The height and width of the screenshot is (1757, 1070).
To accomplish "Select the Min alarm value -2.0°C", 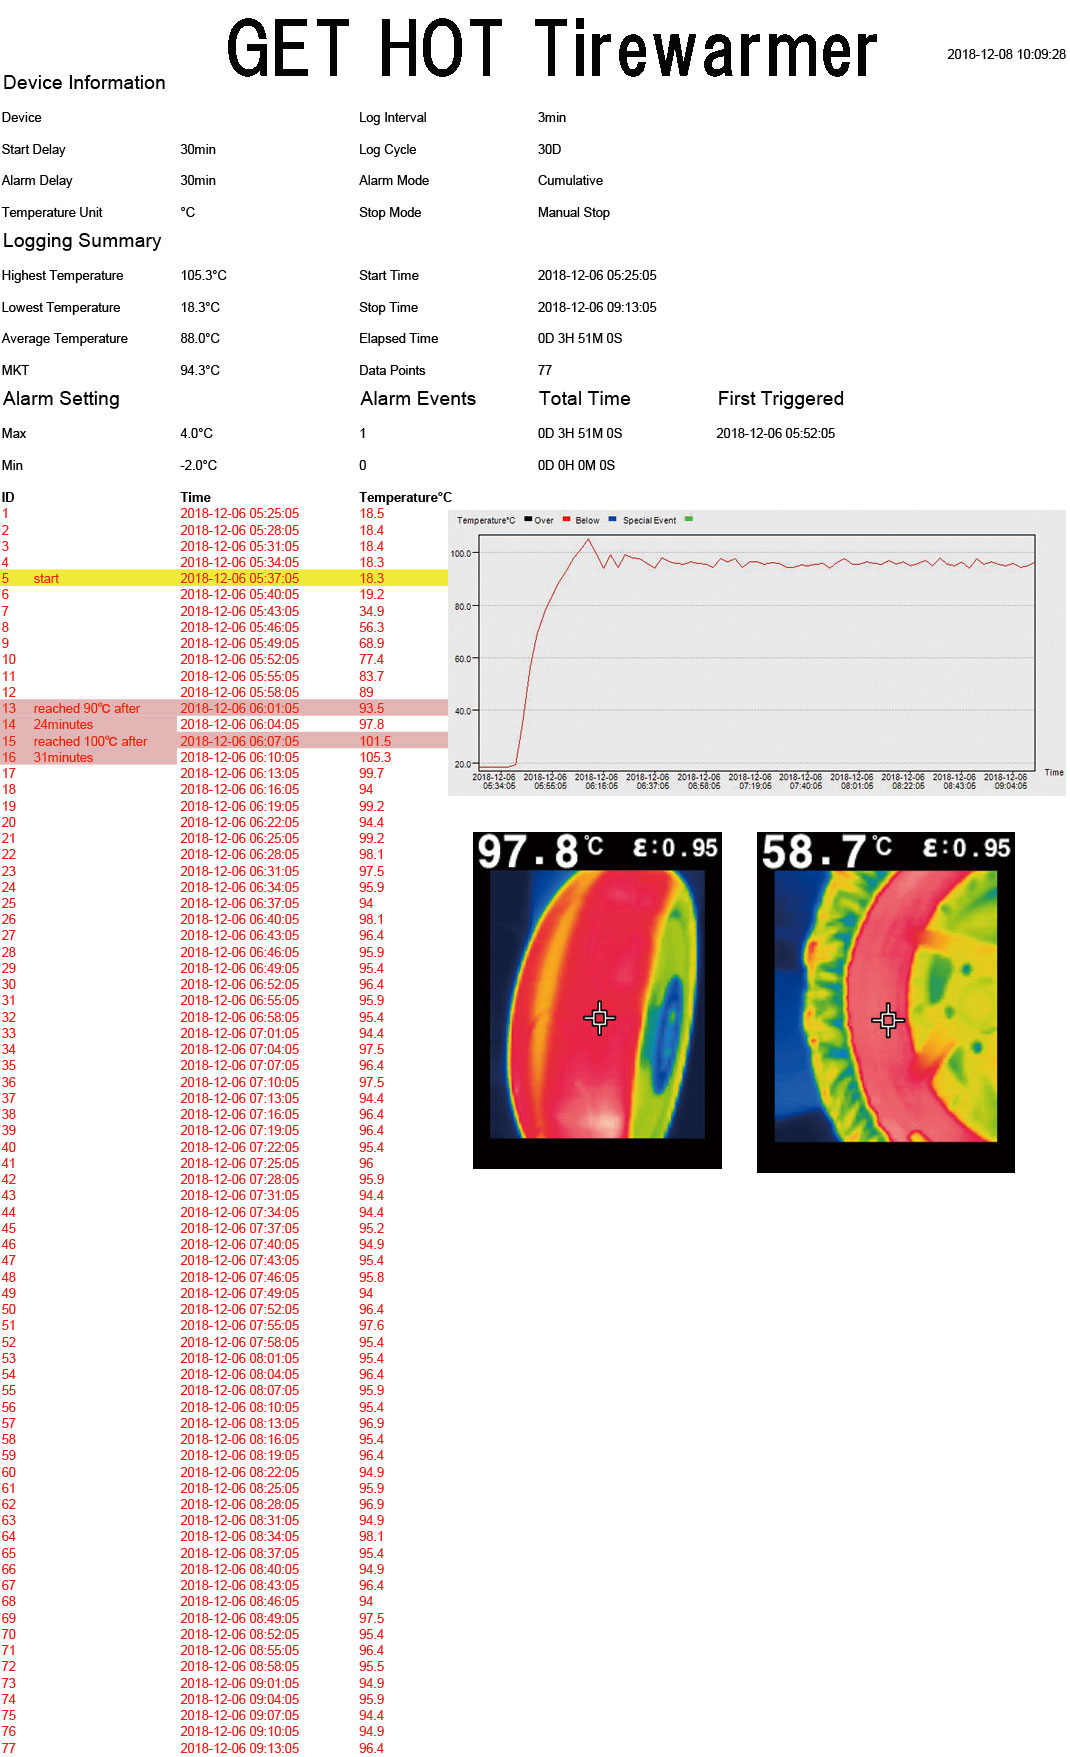I will (x=199, y=466).
